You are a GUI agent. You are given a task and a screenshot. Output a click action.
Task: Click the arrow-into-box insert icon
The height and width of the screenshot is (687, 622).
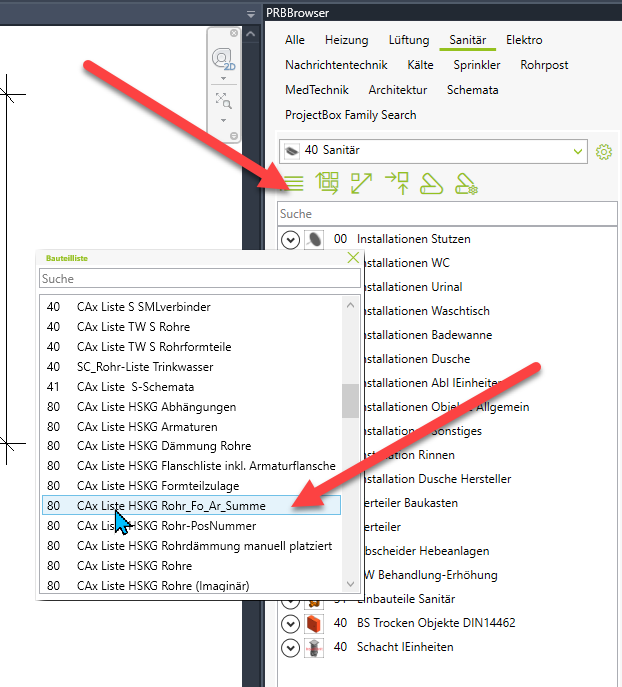tap(396, 183)
